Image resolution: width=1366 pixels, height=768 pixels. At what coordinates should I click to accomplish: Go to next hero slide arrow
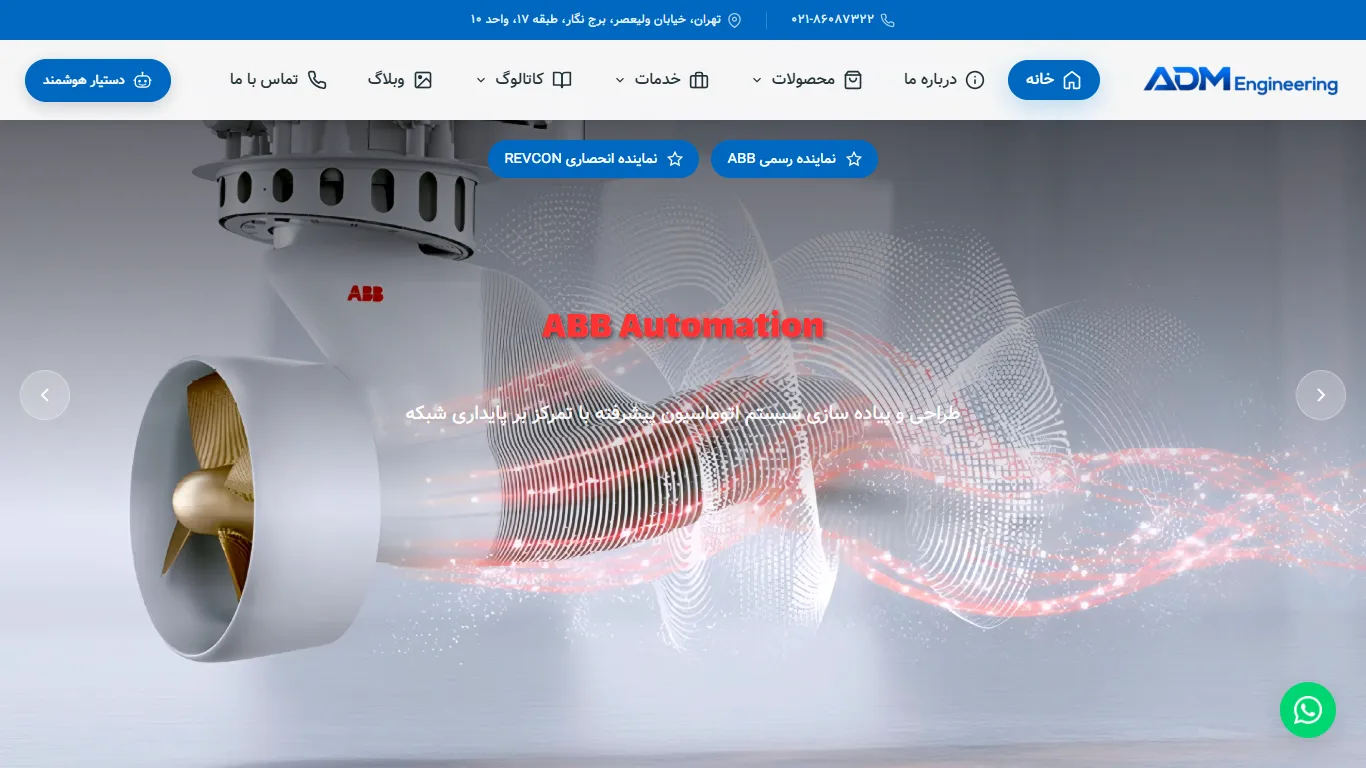click(x=1321, y=395)
